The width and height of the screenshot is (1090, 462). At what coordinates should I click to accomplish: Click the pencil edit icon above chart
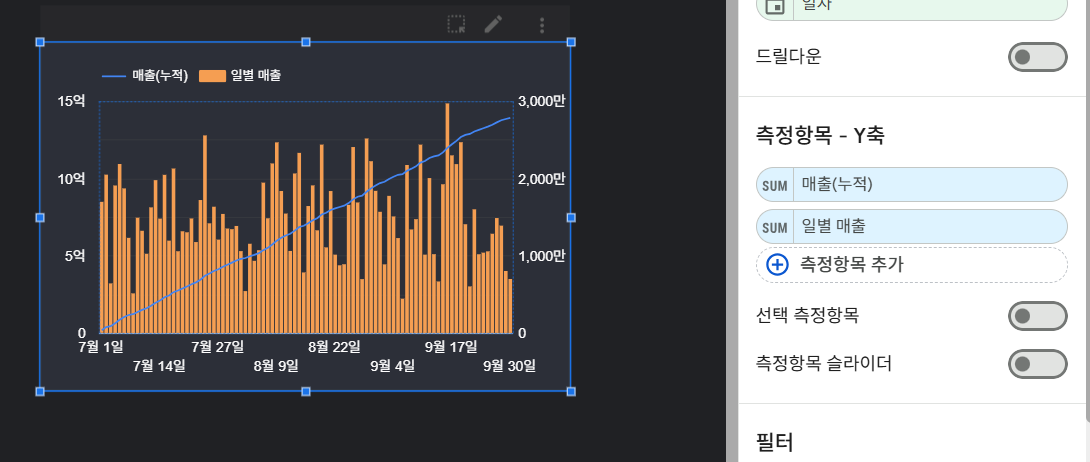[494, 25]
